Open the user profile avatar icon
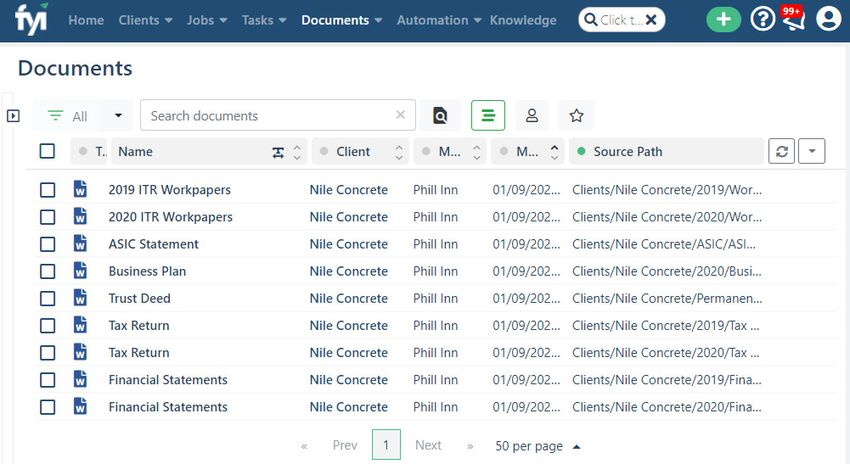Screen dimensions: 850x464 [x=828, y=20]
